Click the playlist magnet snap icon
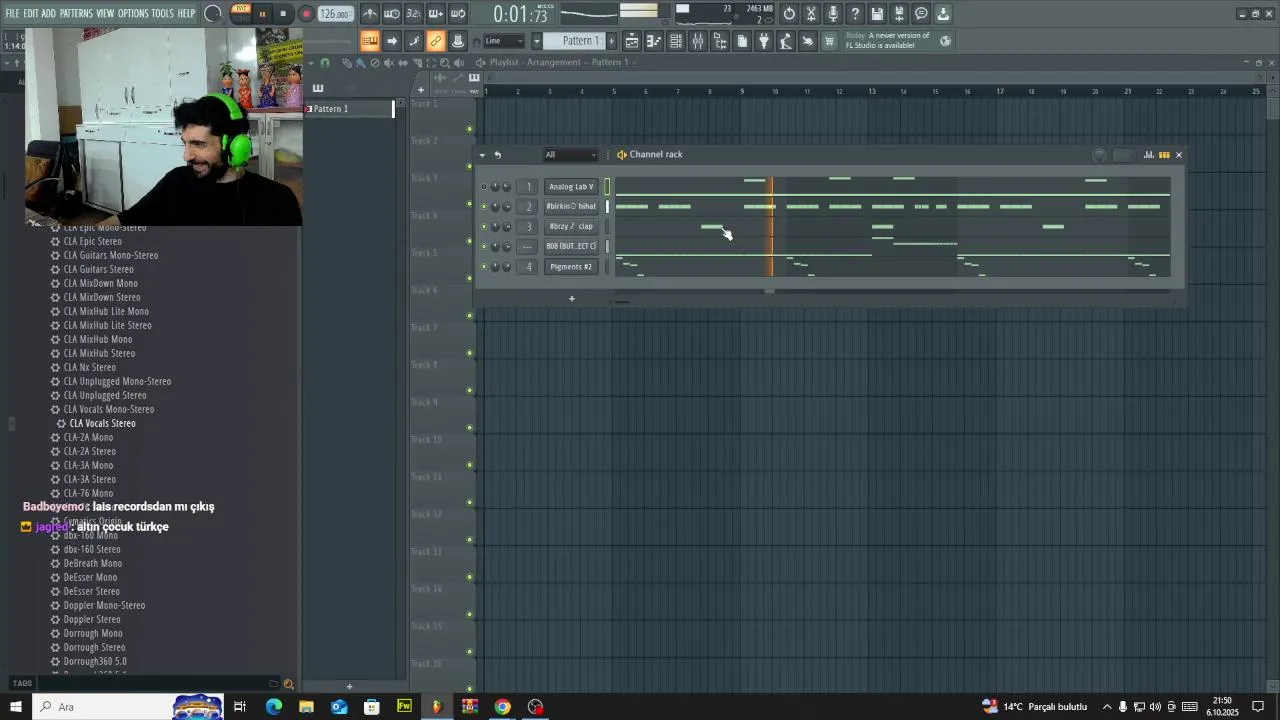This screenshot has height=720, width=1280. [x=324, y=62]
